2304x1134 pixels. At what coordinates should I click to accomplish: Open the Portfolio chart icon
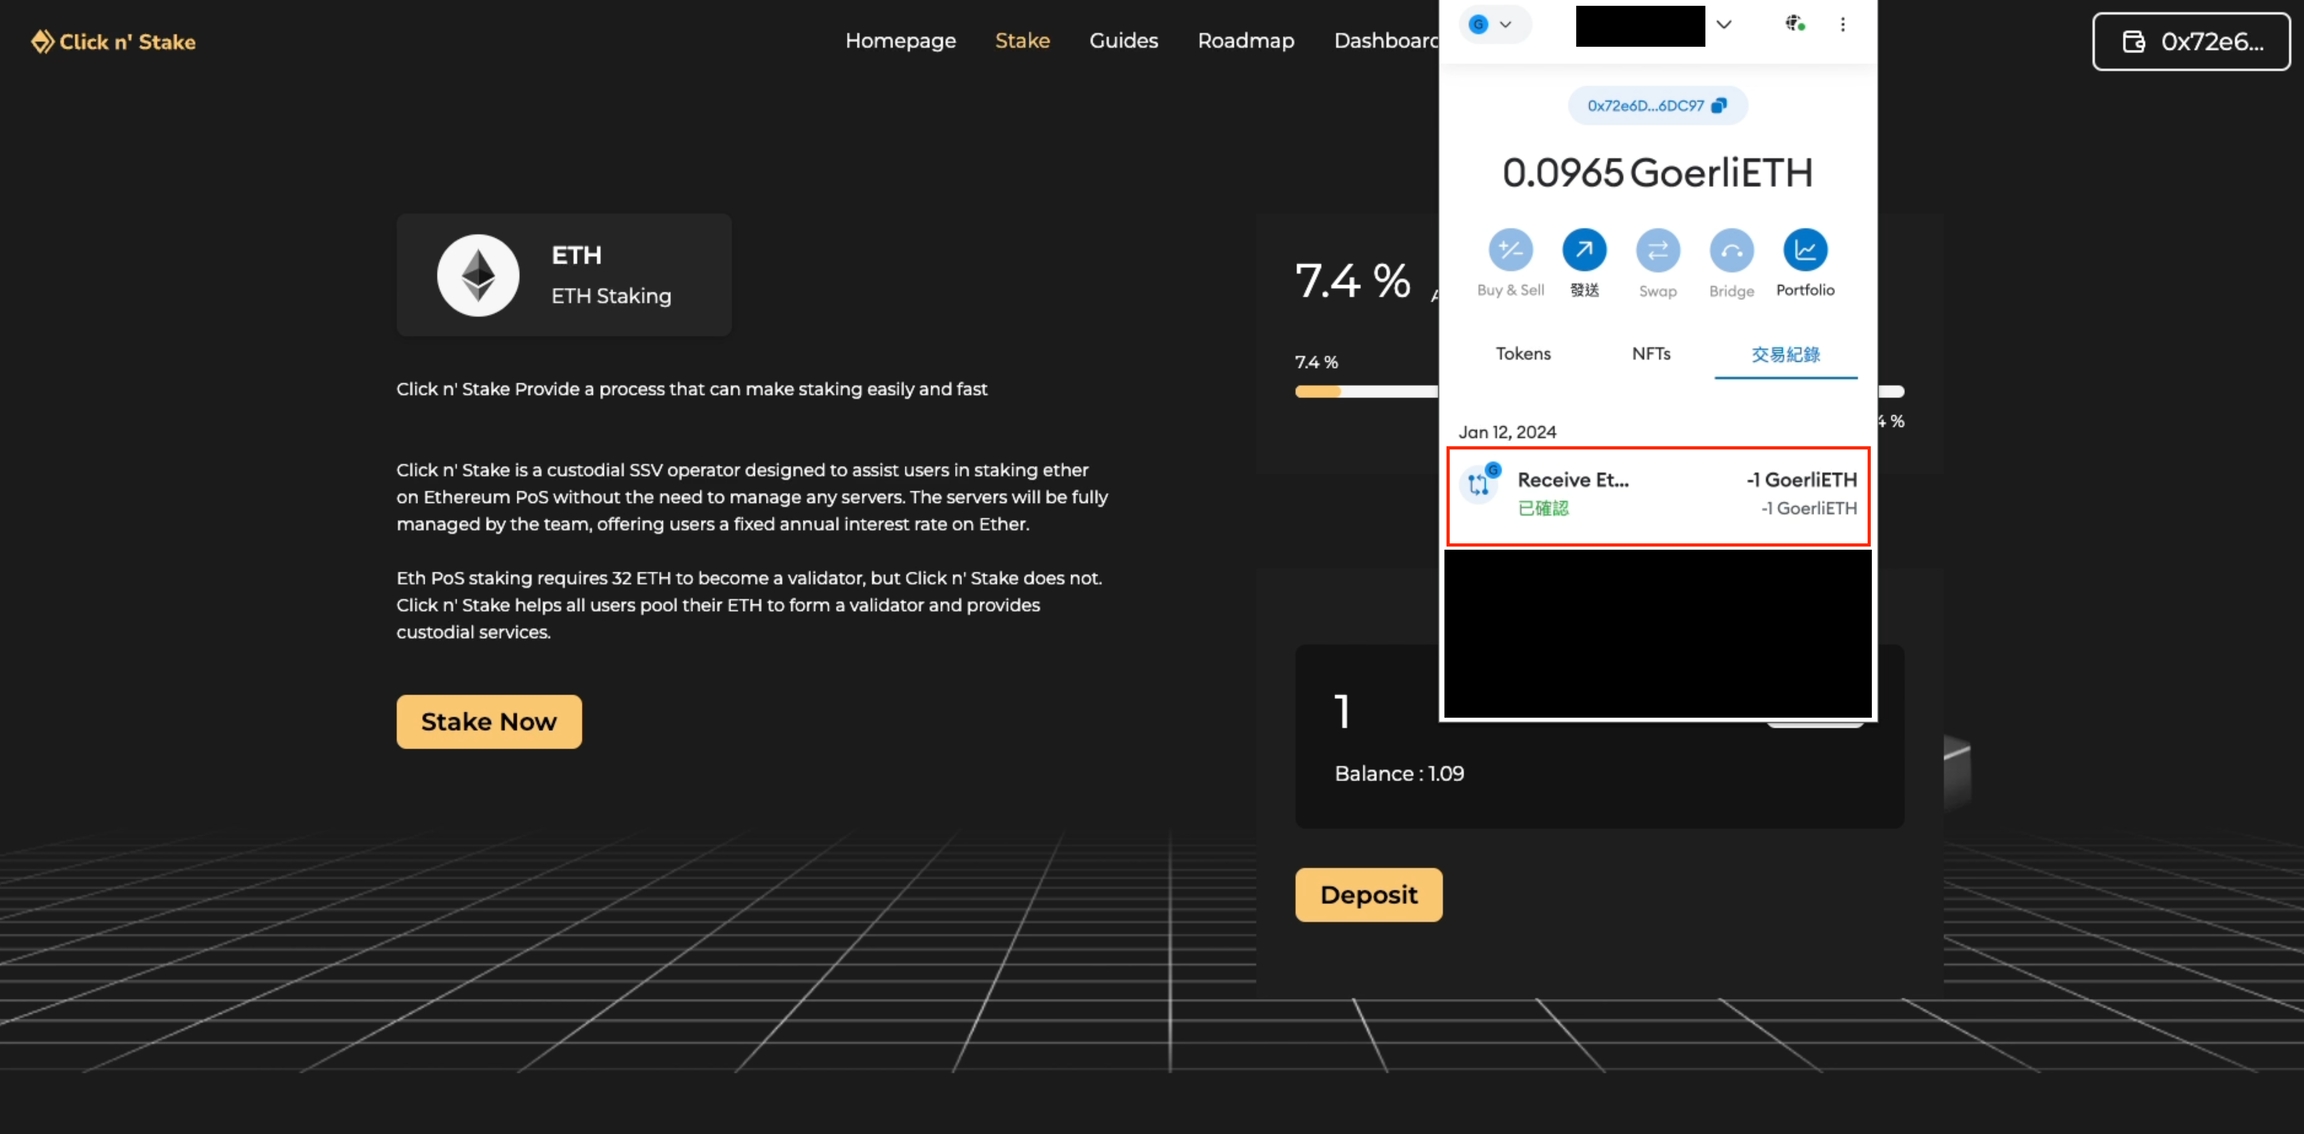(x=1805, y=250)
